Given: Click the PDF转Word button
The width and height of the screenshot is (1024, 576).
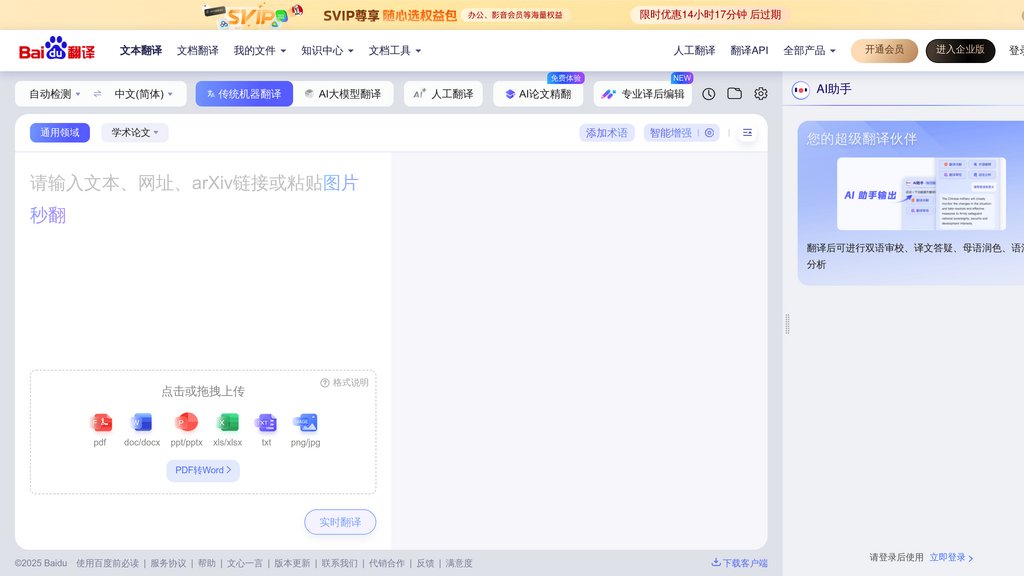Looking at the screenshot, I should coord(203,470).
